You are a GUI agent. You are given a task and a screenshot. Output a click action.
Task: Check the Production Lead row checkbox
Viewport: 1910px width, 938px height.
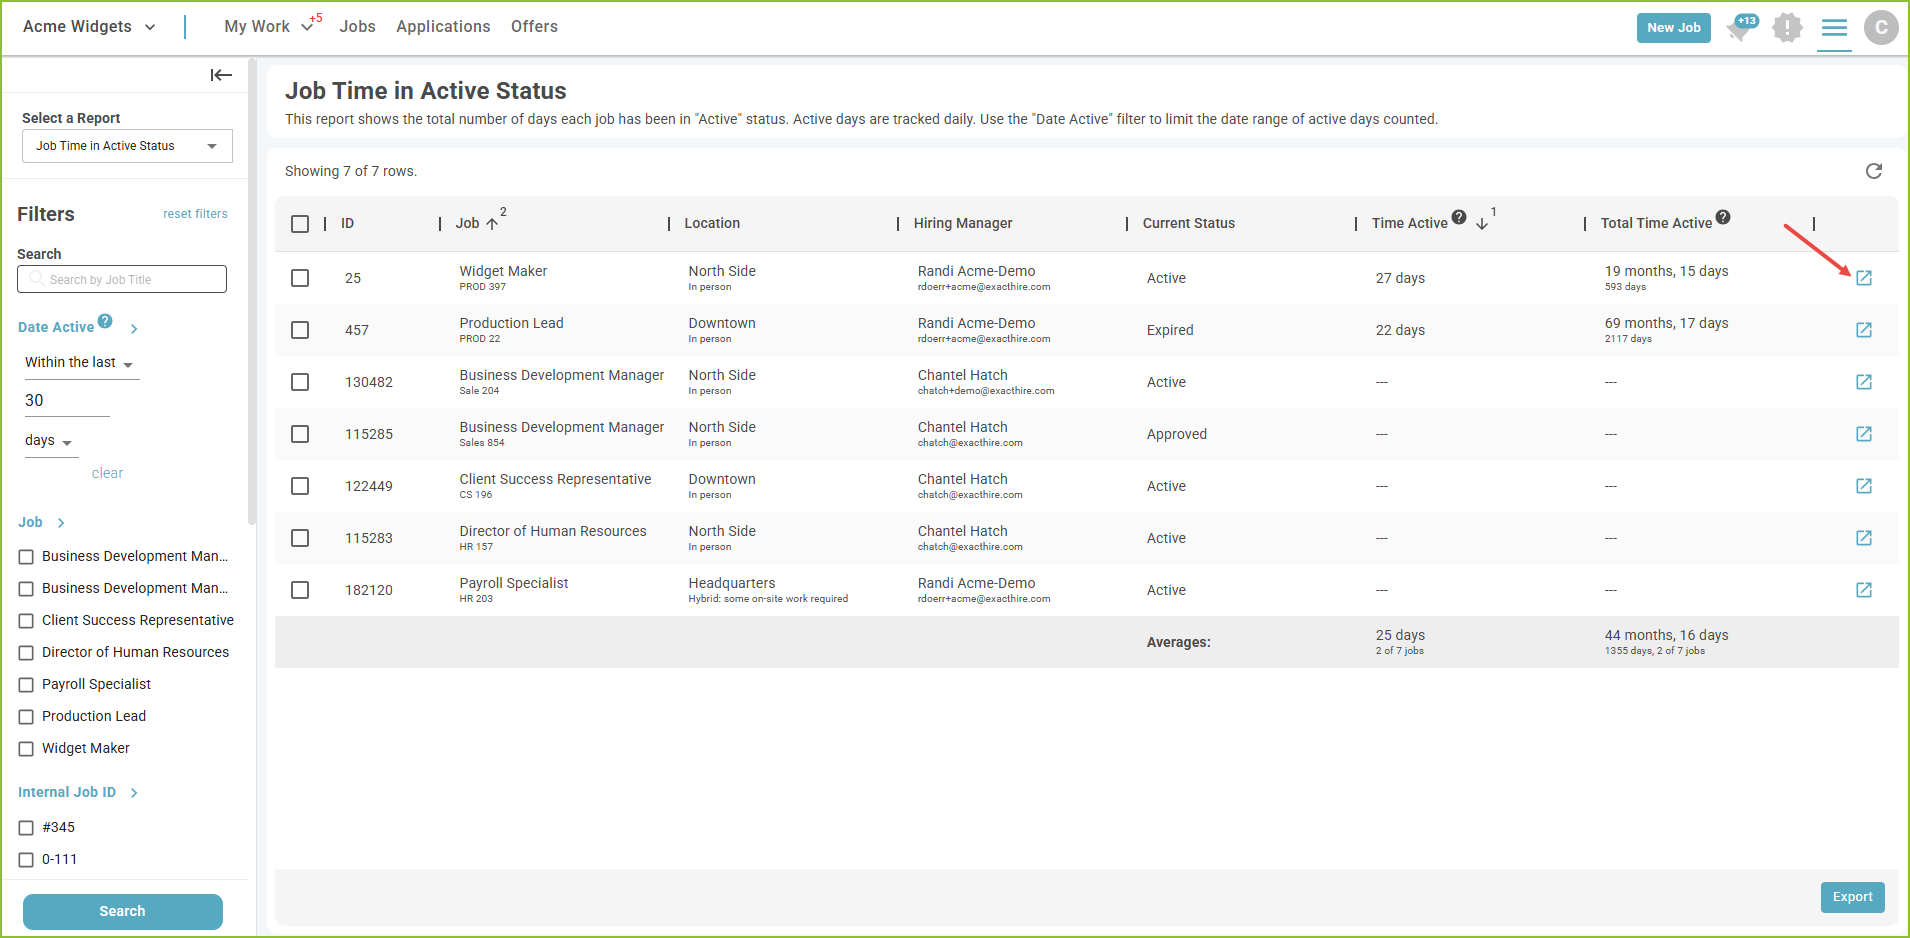pyautogui.click(x=300, y=330)
